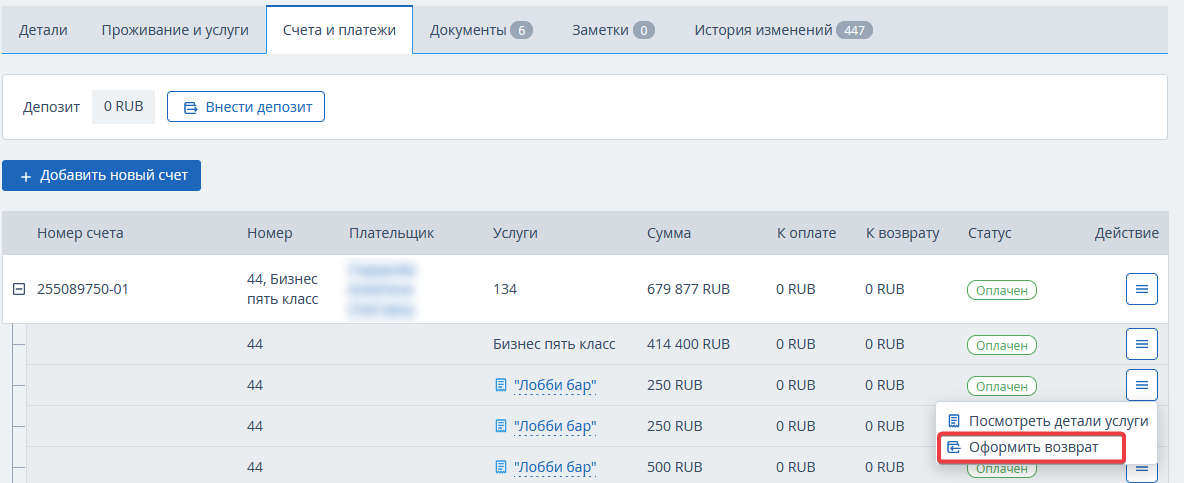Viewport: 1184px width, 483px height.
Task: Open the Детали tab
Action: point(43,30)
